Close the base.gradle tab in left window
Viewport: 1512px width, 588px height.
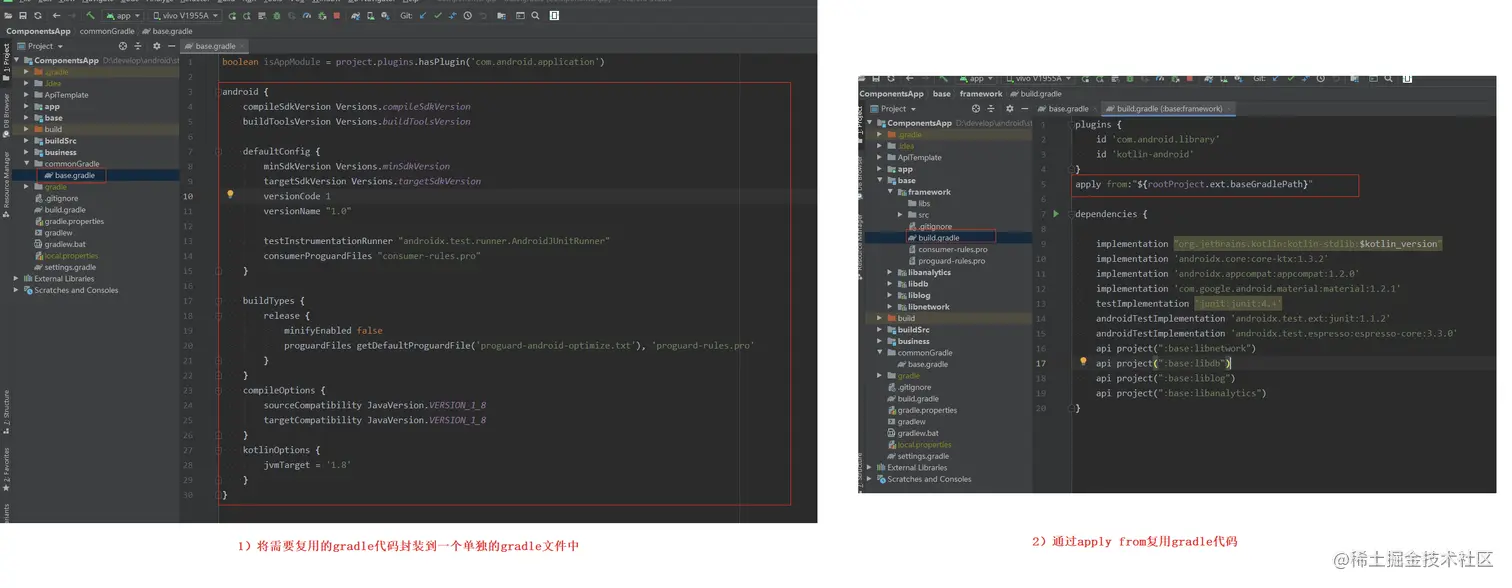click(243, 46)
